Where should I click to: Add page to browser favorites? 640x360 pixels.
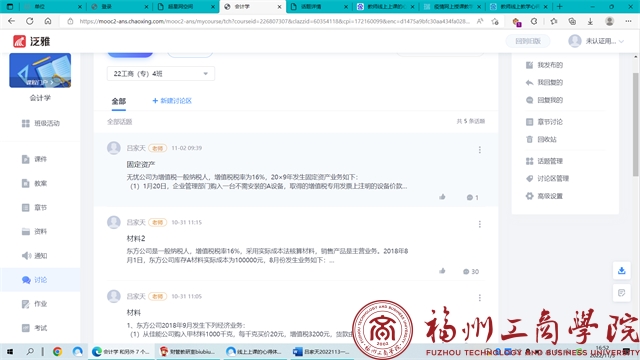pos(495,21)
